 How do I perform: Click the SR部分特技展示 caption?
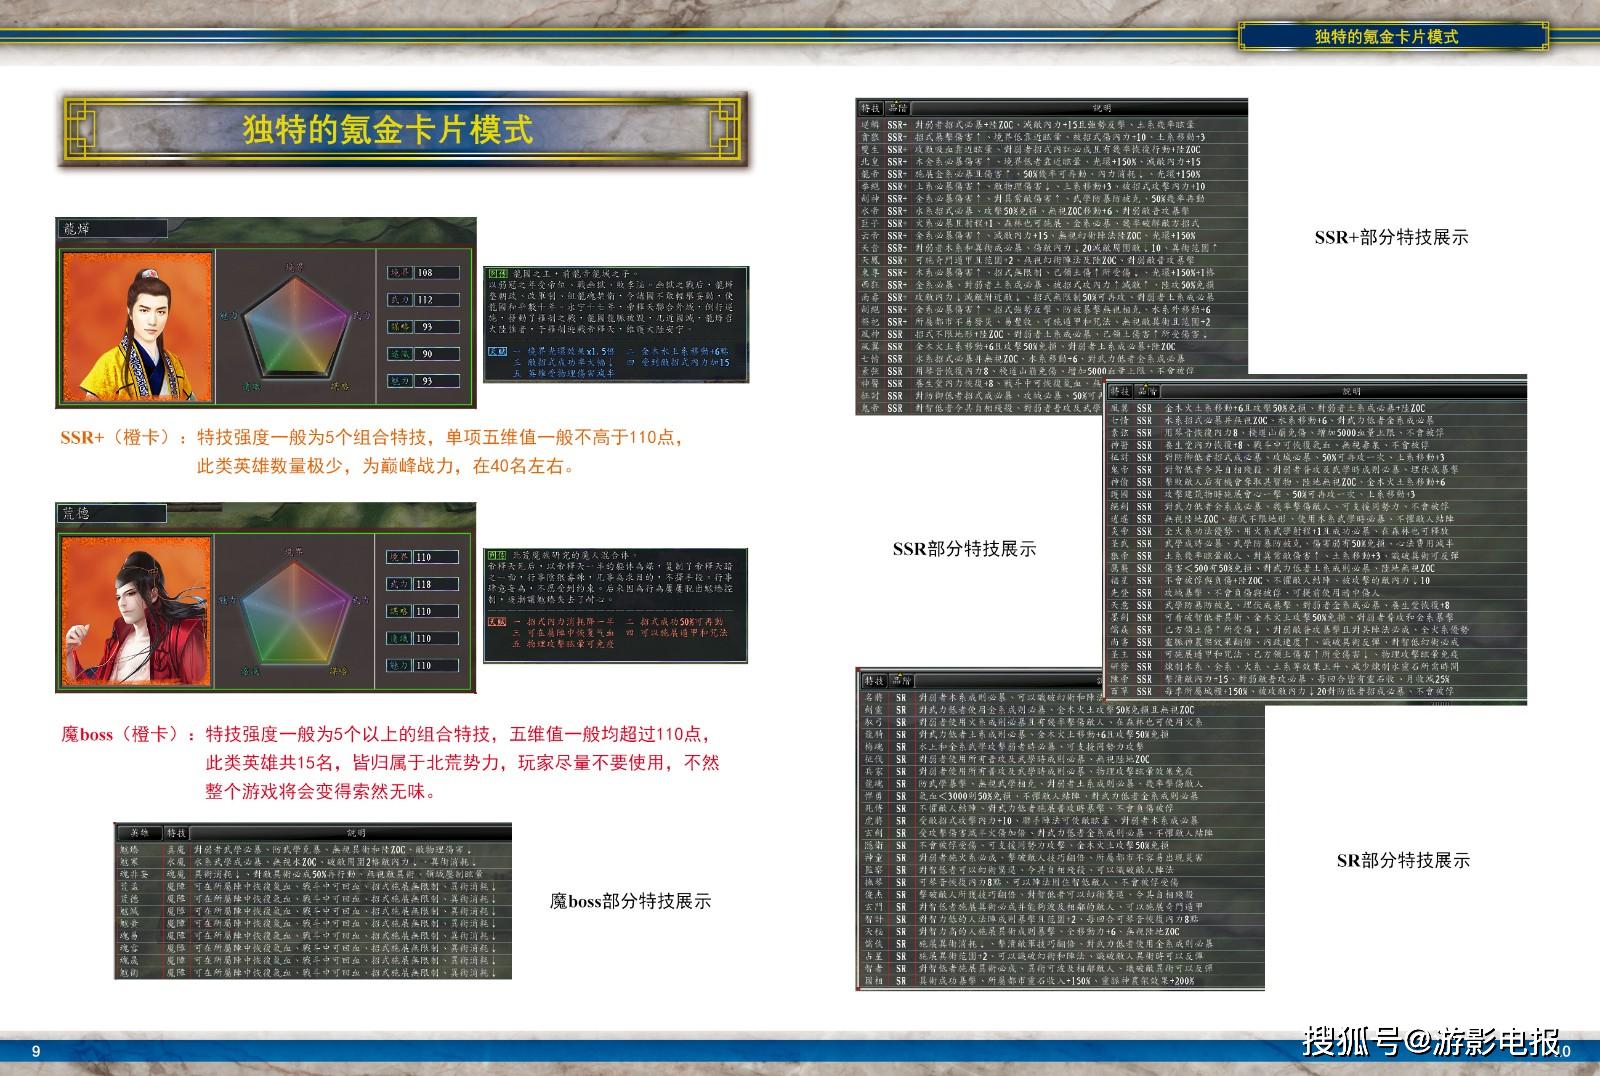[1403, 860]
